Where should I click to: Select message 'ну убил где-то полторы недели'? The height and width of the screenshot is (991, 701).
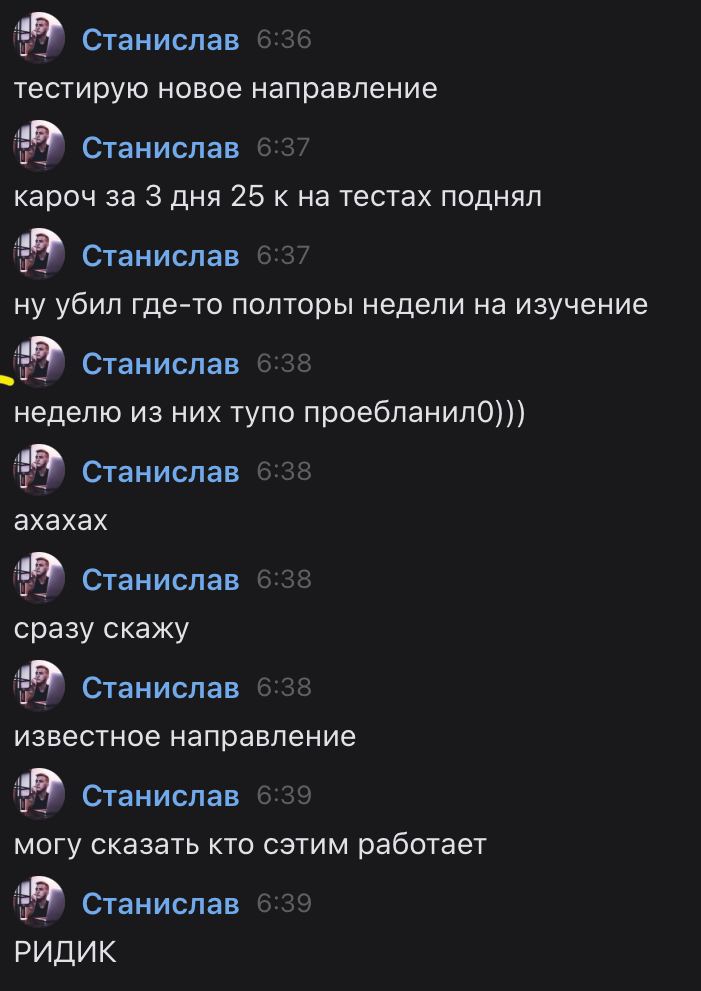tap(331, 305)
